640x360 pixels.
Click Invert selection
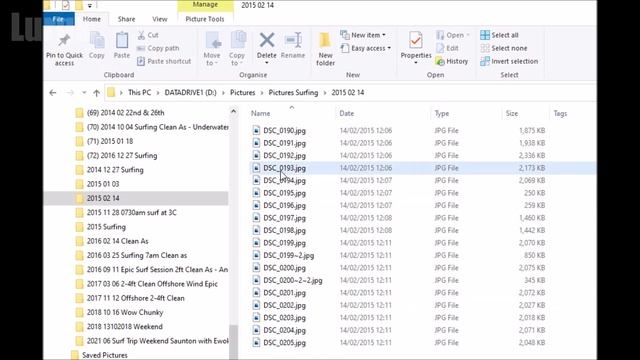(x=509, y=61)
